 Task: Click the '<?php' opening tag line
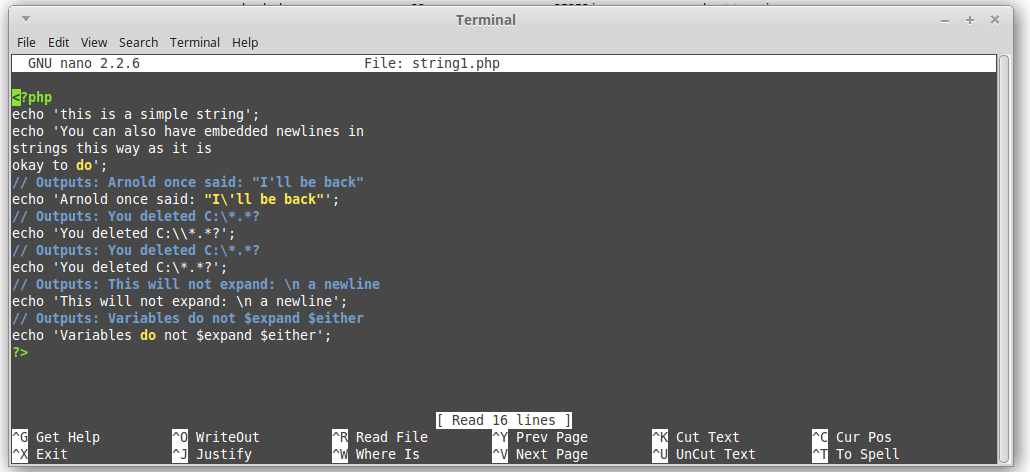point(32,98)
